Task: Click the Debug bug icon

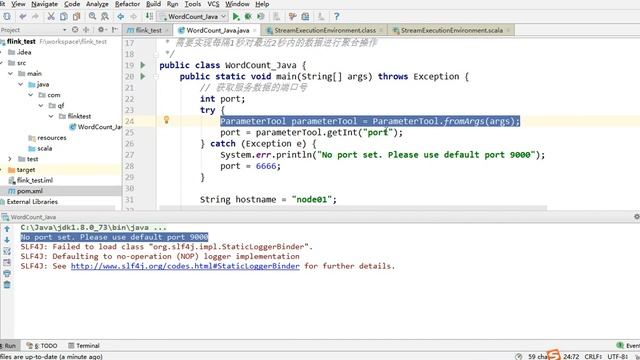Action: pyautogui.click(x=248, y=17)
